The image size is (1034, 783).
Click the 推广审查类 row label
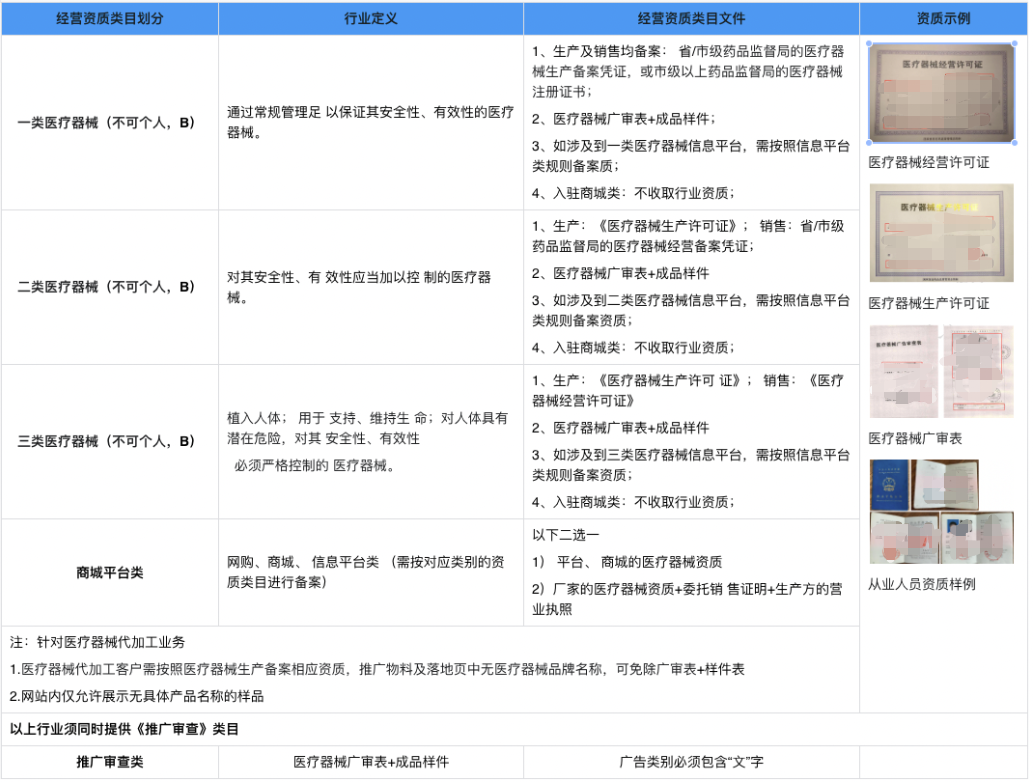pos(110,762)
